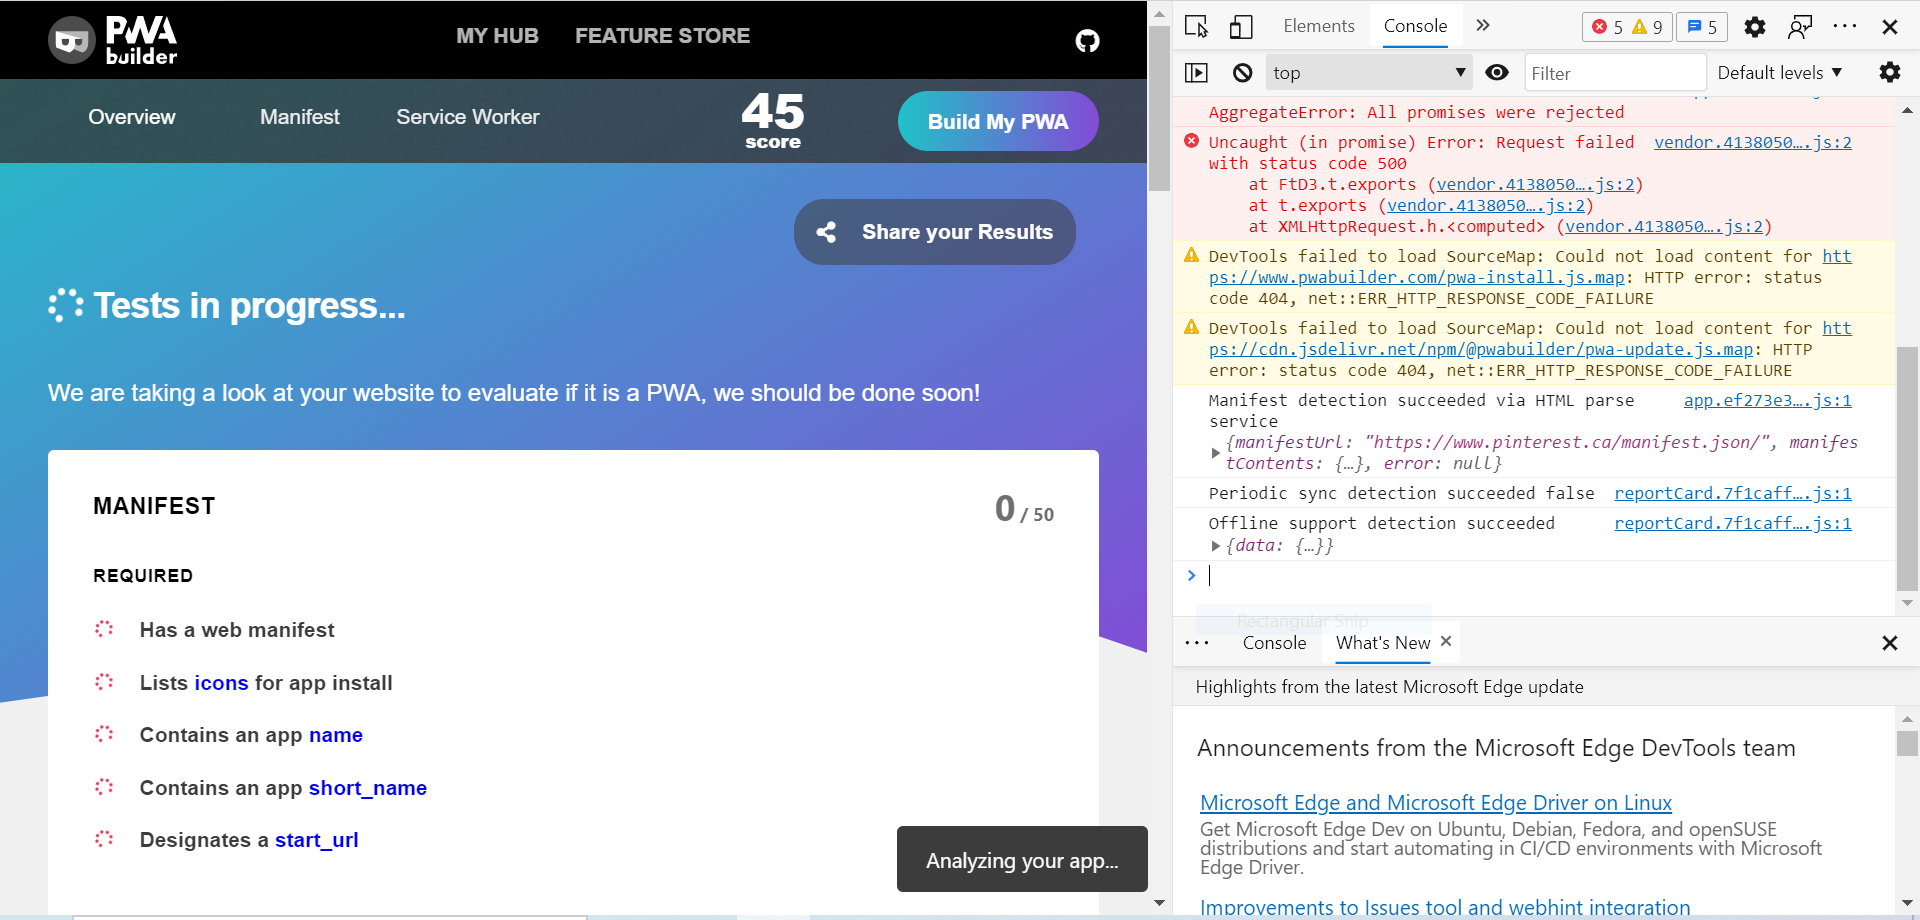Clear the console messages
The image size is (1920, 920).
pos(1242,72)
